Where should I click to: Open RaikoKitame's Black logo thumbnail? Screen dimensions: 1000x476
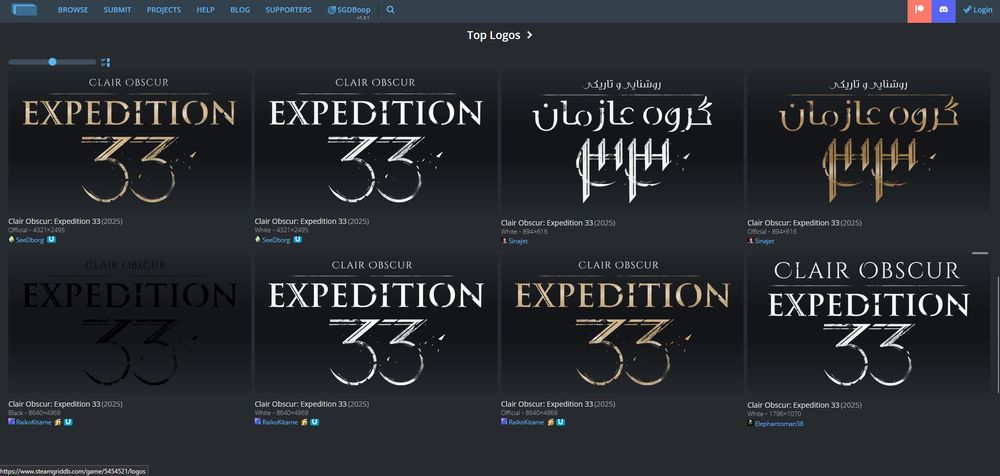click(x=129, y=323)
